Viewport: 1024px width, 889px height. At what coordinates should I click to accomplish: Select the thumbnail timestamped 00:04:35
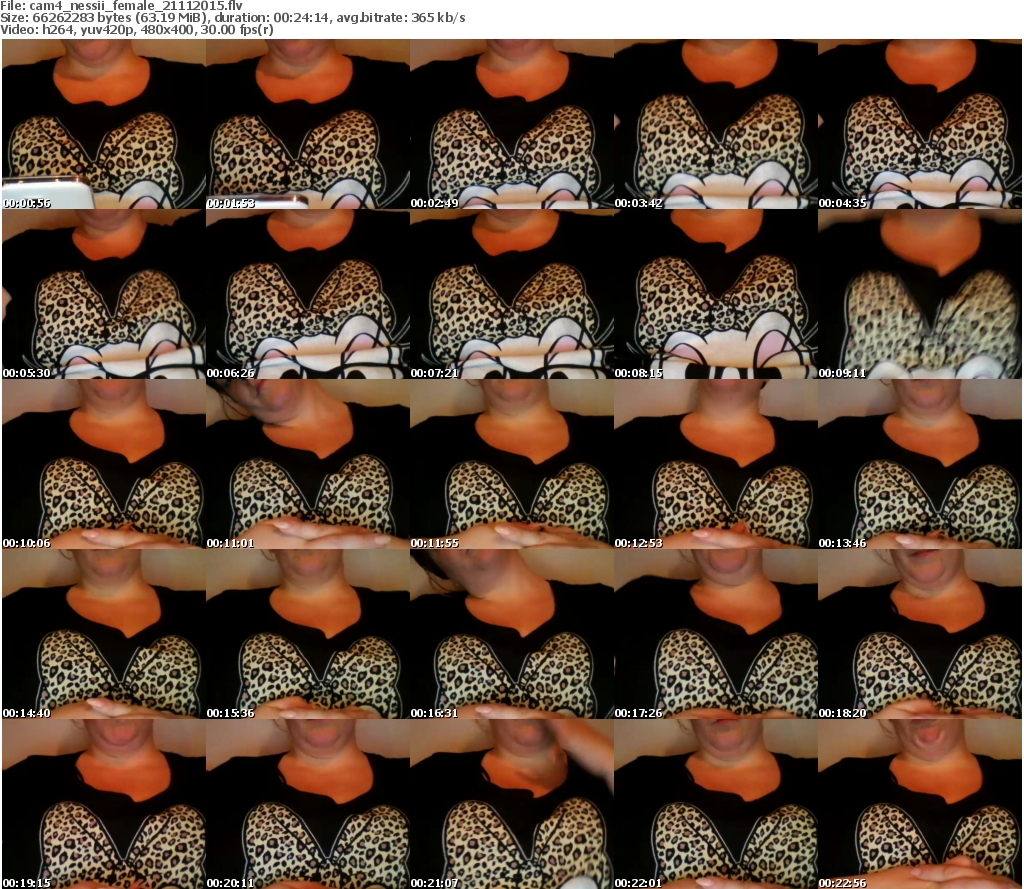pyautogui.click(x=920, y=124)
